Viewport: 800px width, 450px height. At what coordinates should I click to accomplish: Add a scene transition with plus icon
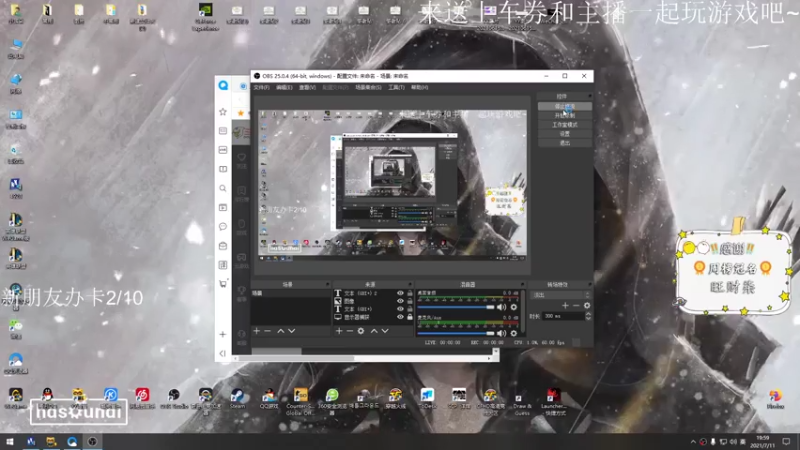point(565,306)
